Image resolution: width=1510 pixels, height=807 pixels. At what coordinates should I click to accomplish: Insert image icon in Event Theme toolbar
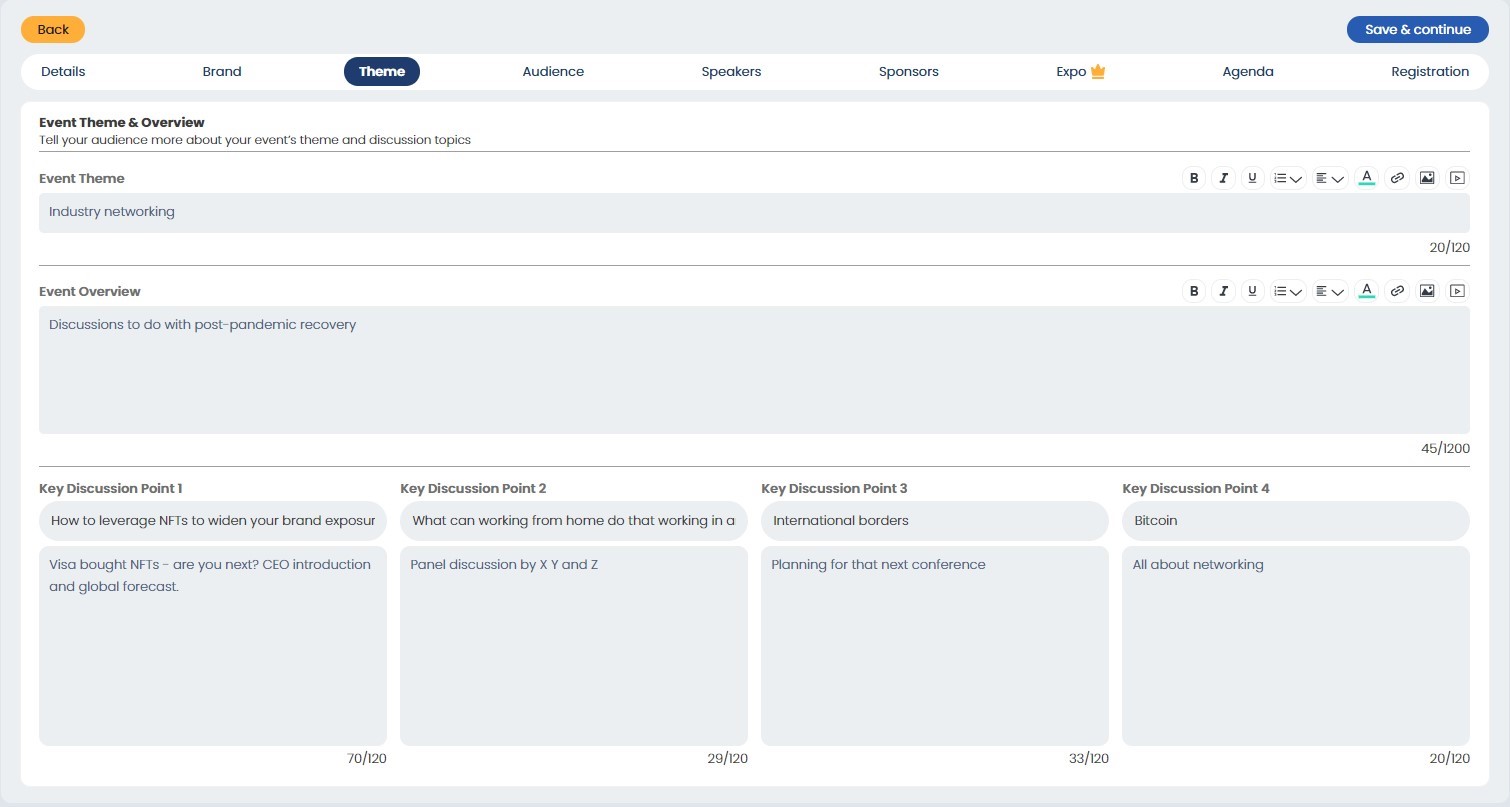coord(1427,178)
